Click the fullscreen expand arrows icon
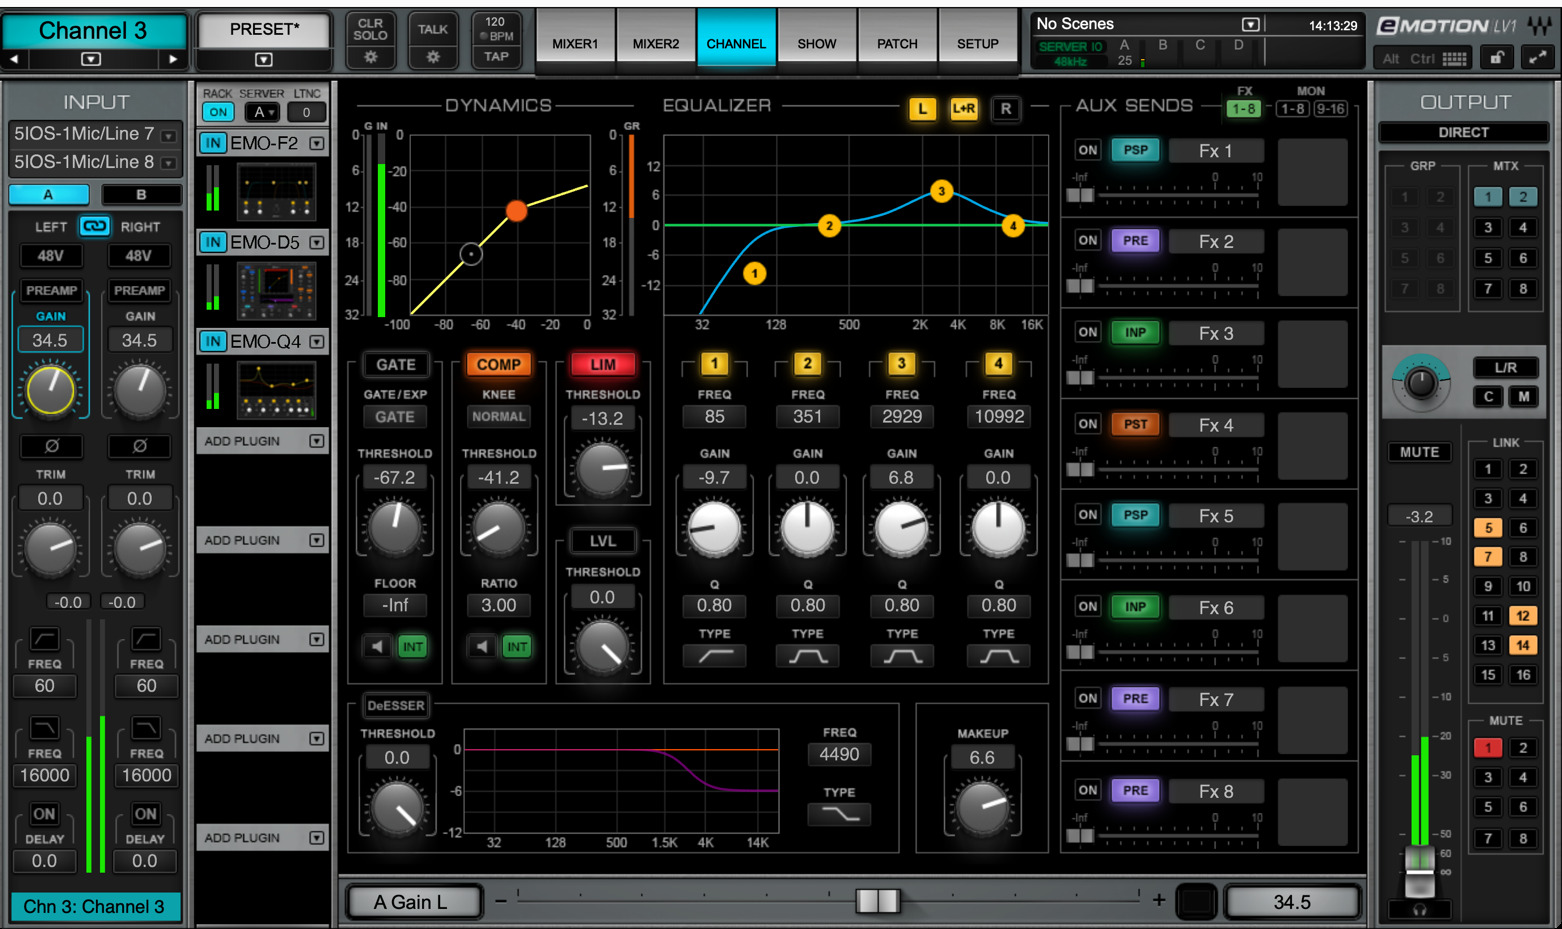 (x=1537, y=58)
